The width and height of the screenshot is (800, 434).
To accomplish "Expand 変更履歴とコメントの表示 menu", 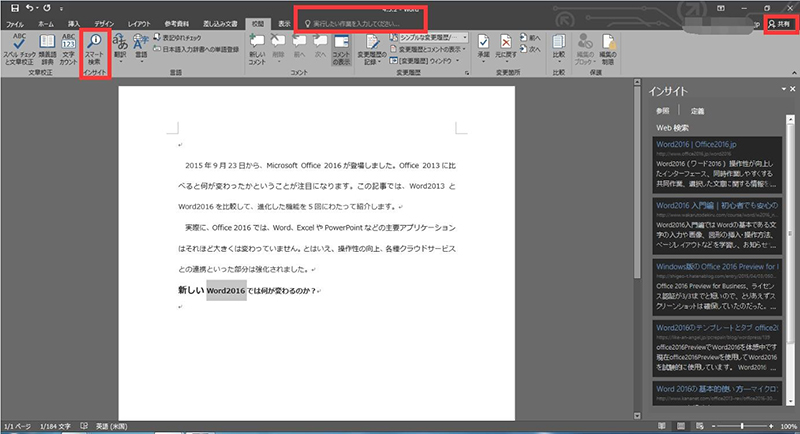I will [428, 49].
